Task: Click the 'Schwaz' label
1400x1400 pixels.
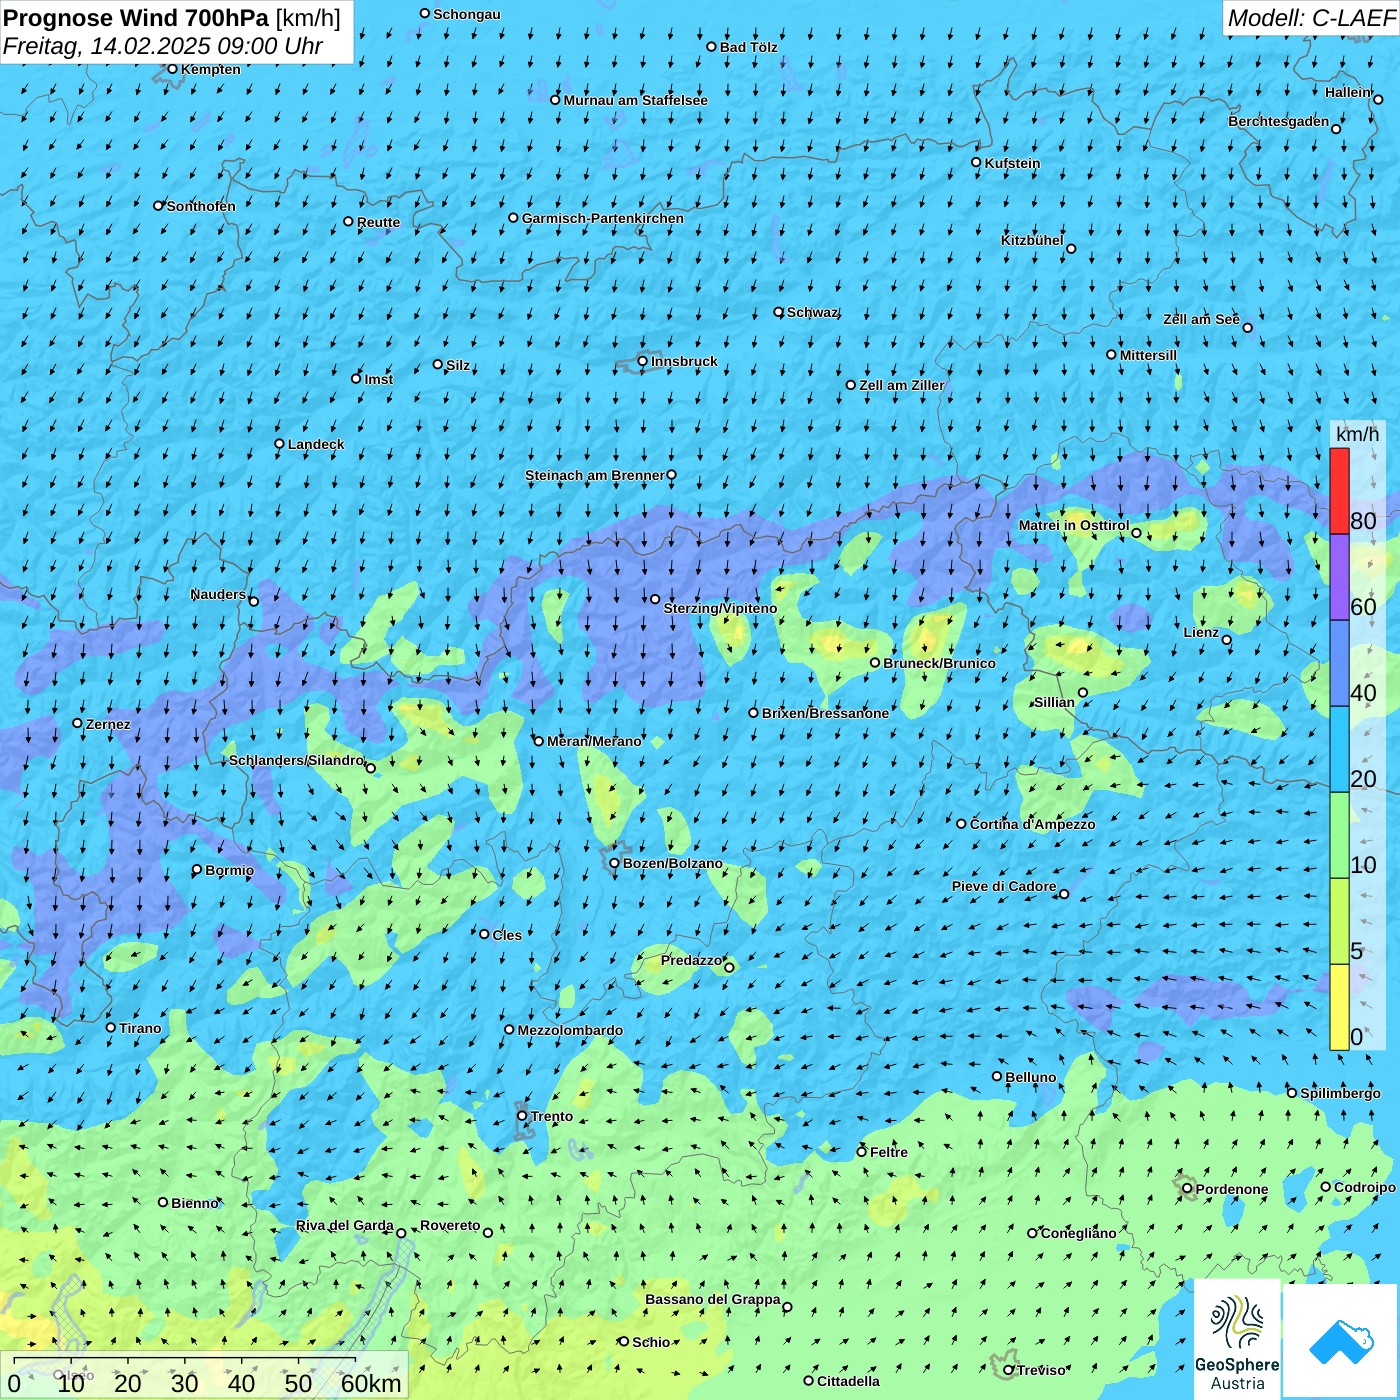Action: (812, 312)
